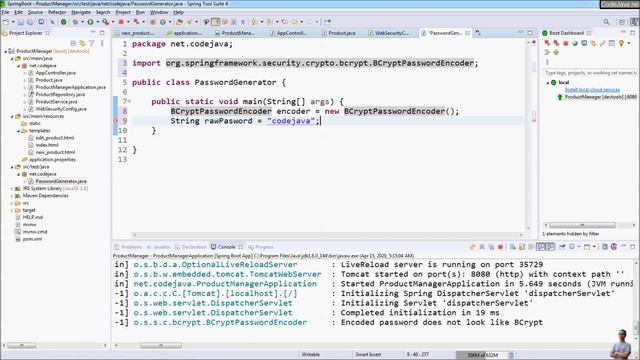Click Collapse All icon in Project Explorer
This screenshot has width=640, height=360.
click(x=73, y=43)
